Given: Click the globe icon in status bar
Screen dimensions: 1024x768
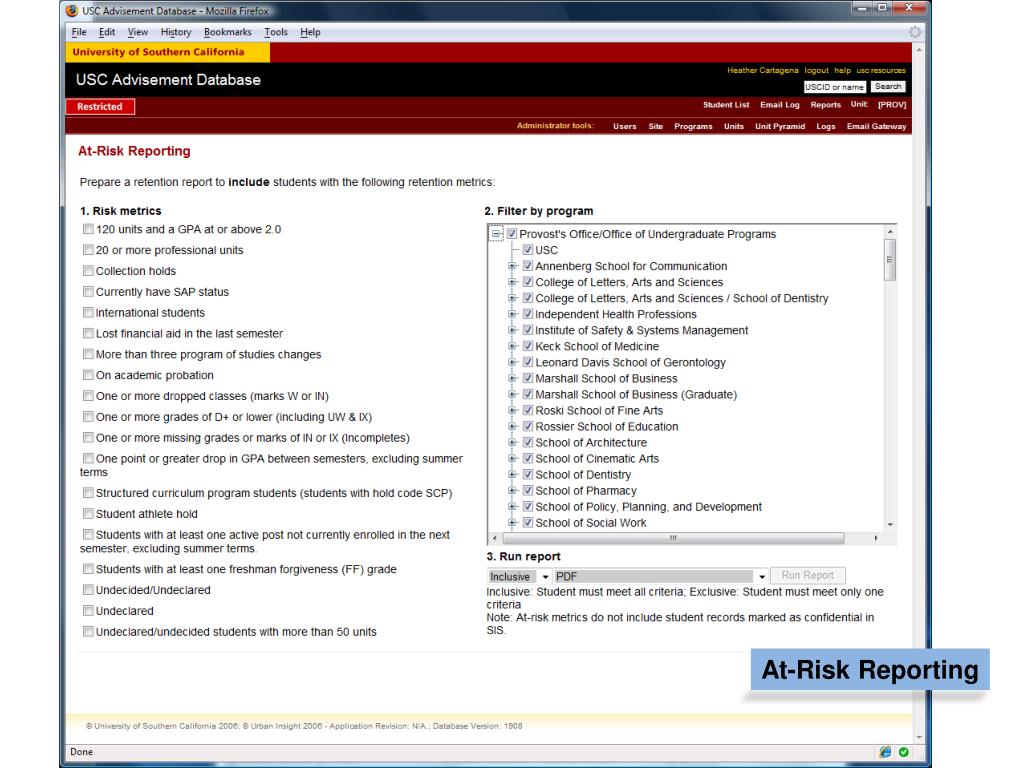Looking at the screenshot, I should click(x=885, y=752).
